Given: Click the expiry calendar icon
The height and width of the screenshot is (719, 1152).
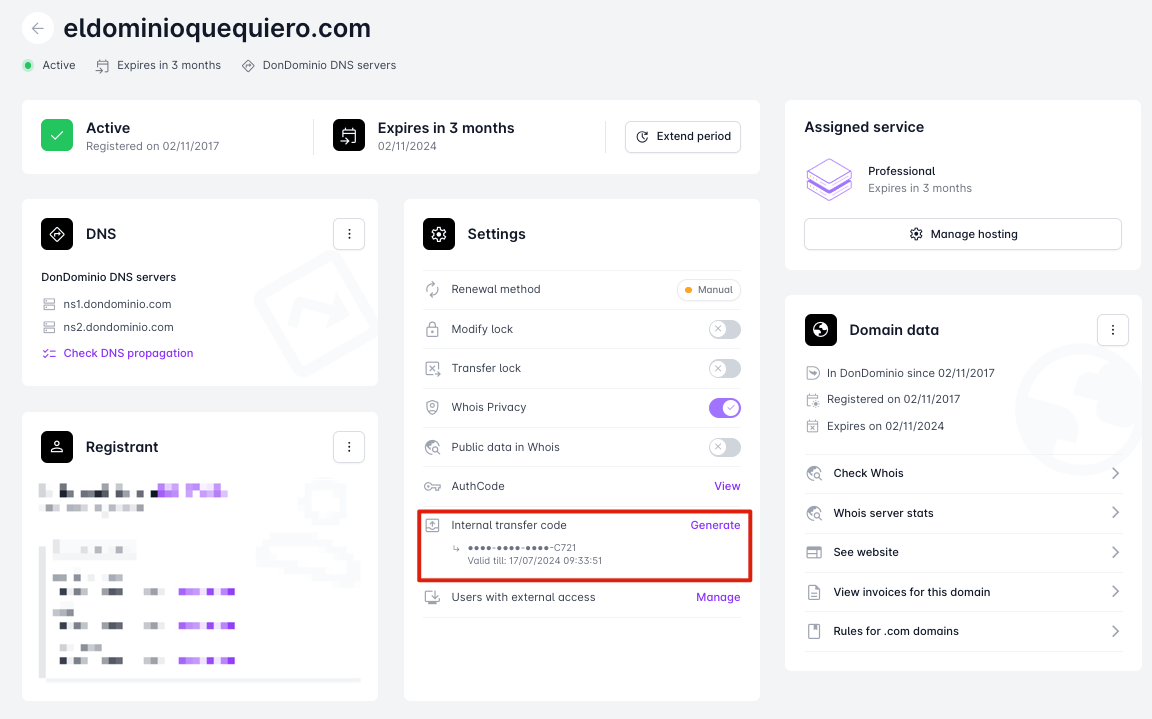Looking at the screenshot, I should point(349,135).
